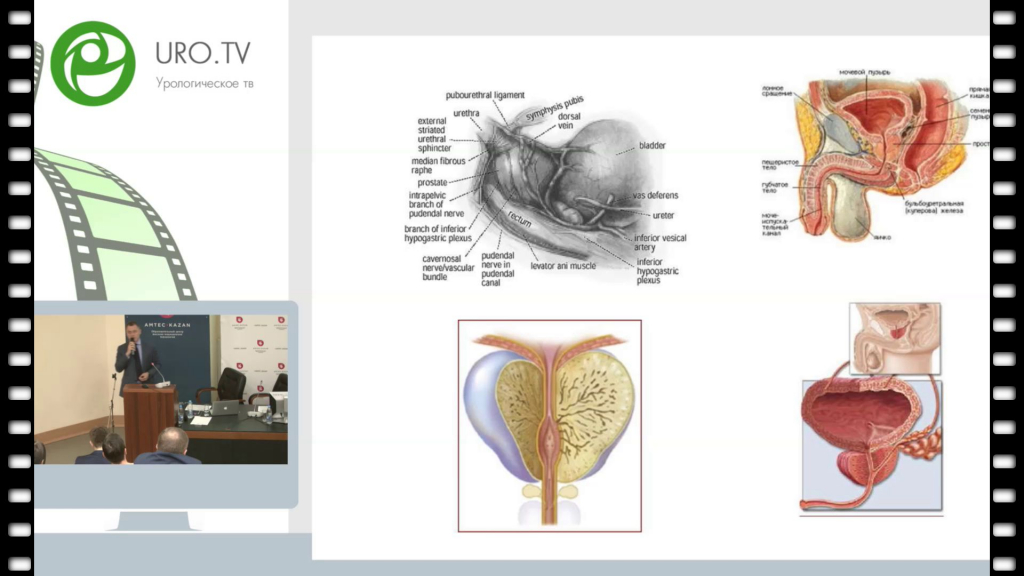Click the laptop on the conference table
Screen dimensions: 1024x576
[x=226, y=407]
